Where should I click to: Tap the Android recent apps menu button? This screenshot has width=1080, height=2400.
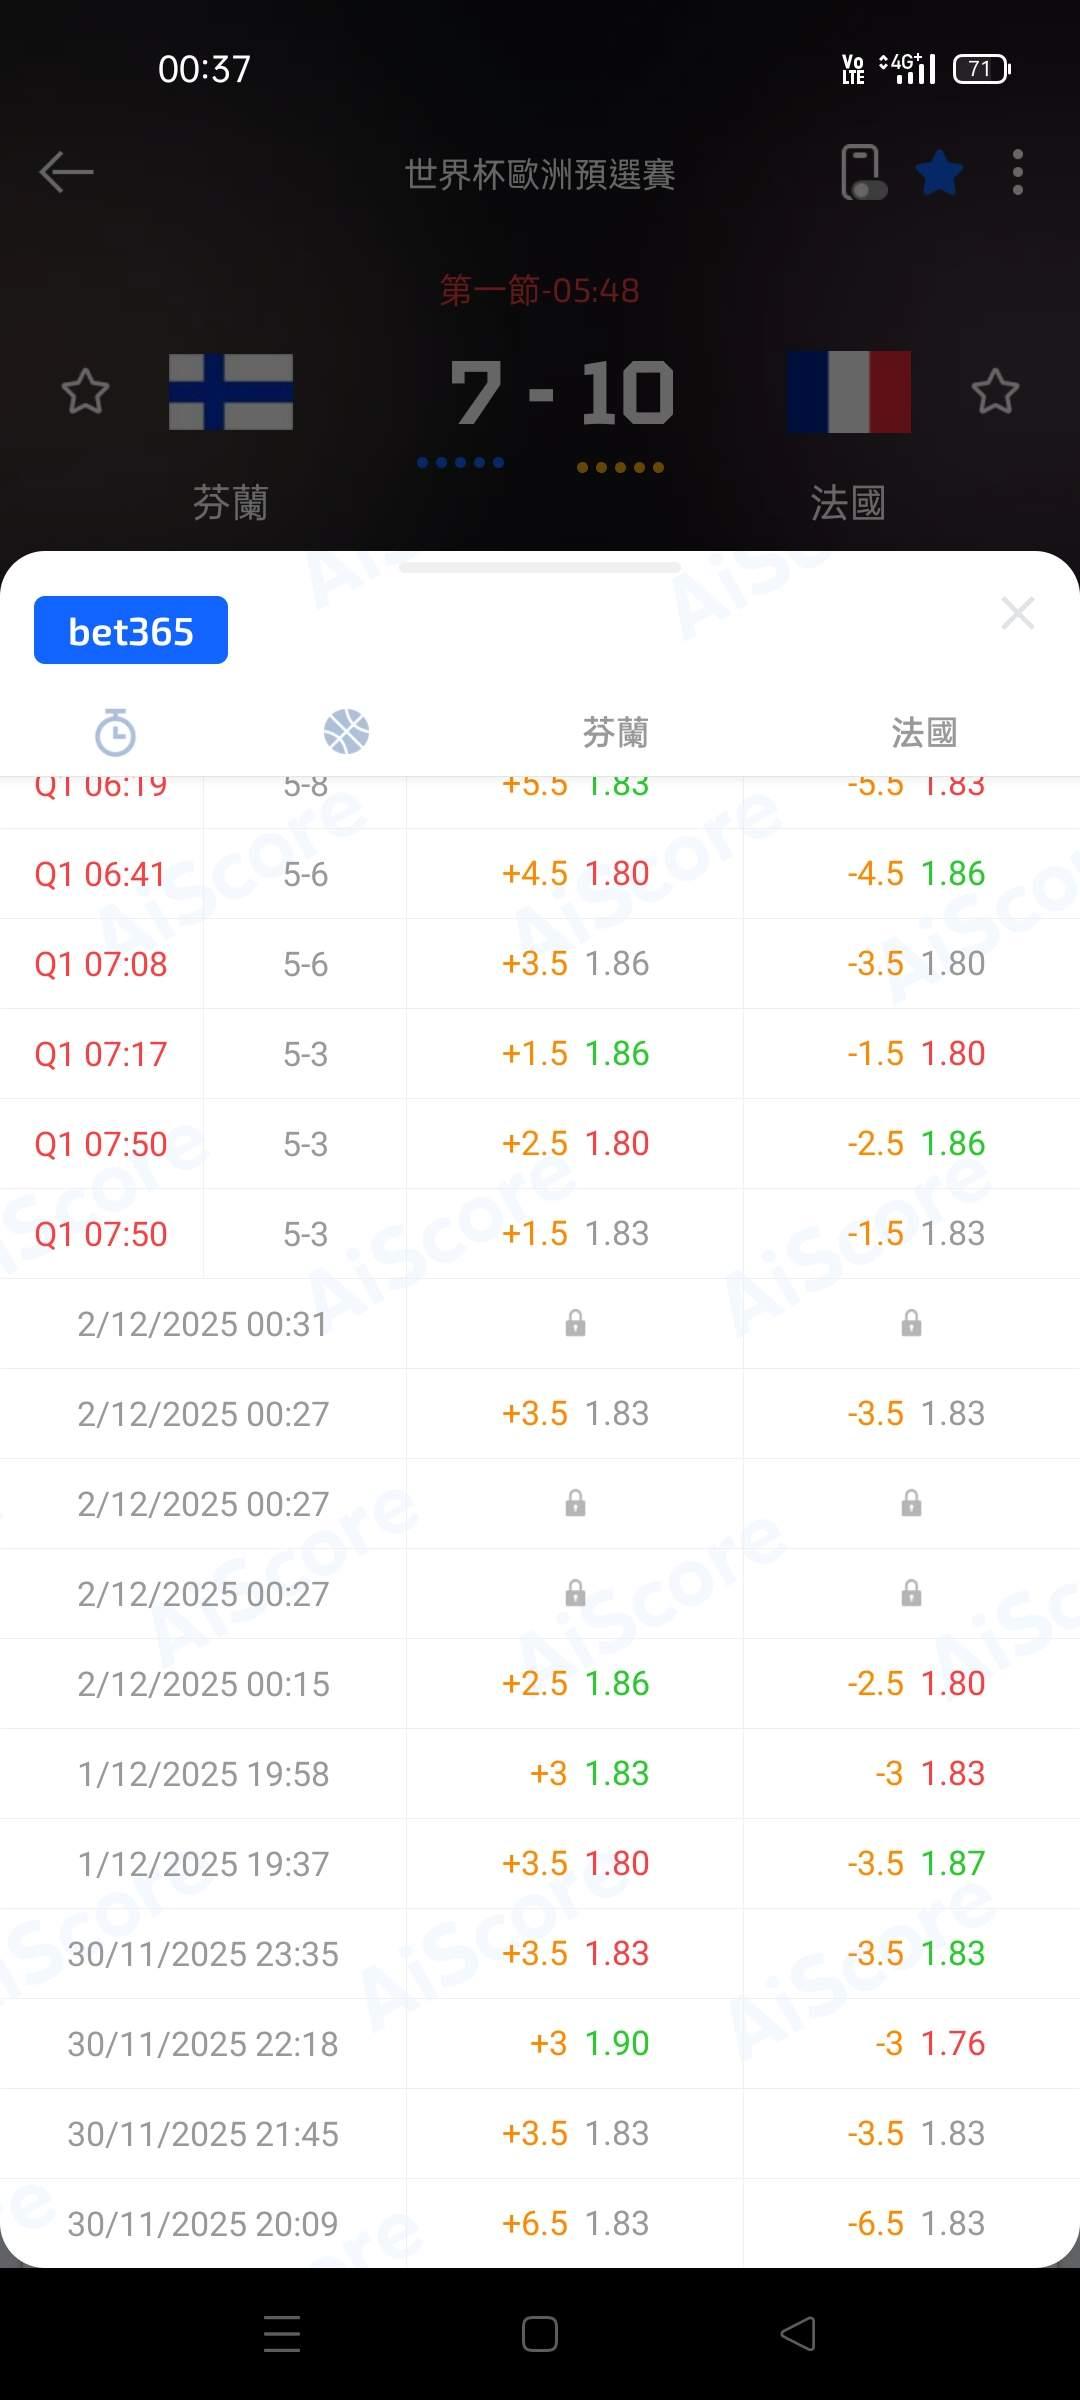[282, 2334]
